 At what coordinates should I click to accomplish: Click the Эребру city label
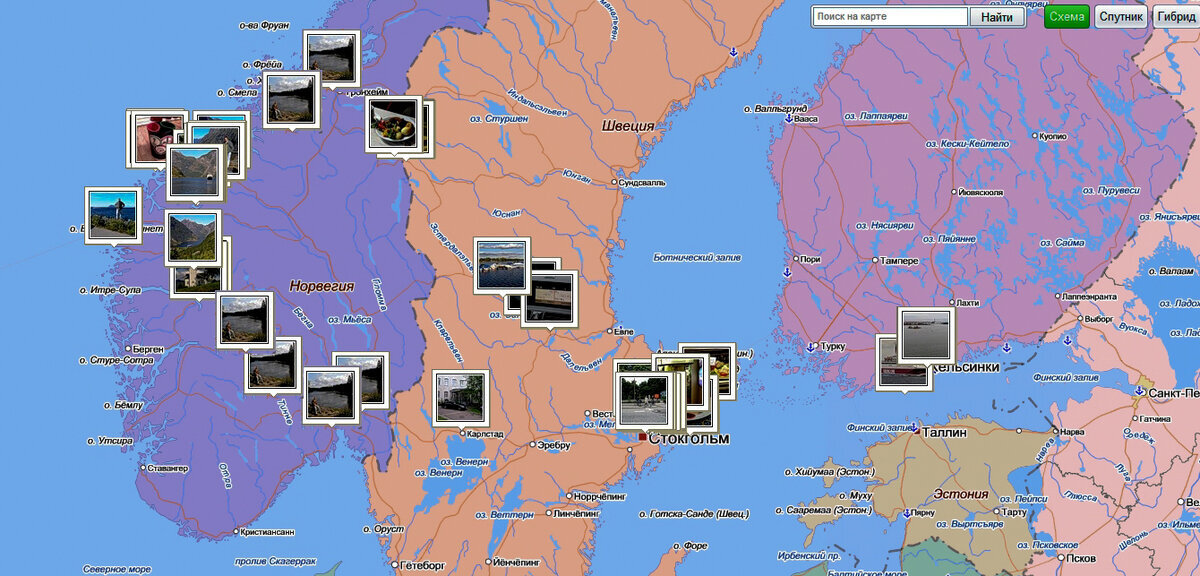click(553, 445)
